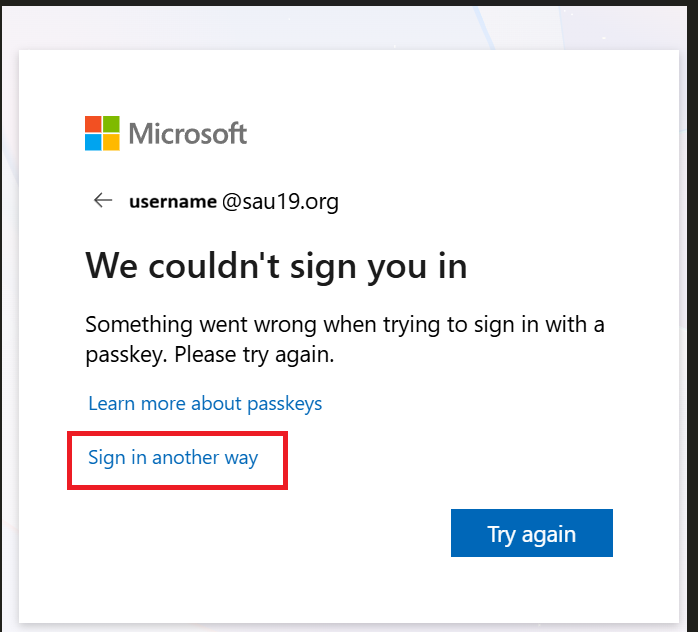Screen dimensions: 698x632
Task: Click the word passkeys in help link
Action: pos(284,405)
